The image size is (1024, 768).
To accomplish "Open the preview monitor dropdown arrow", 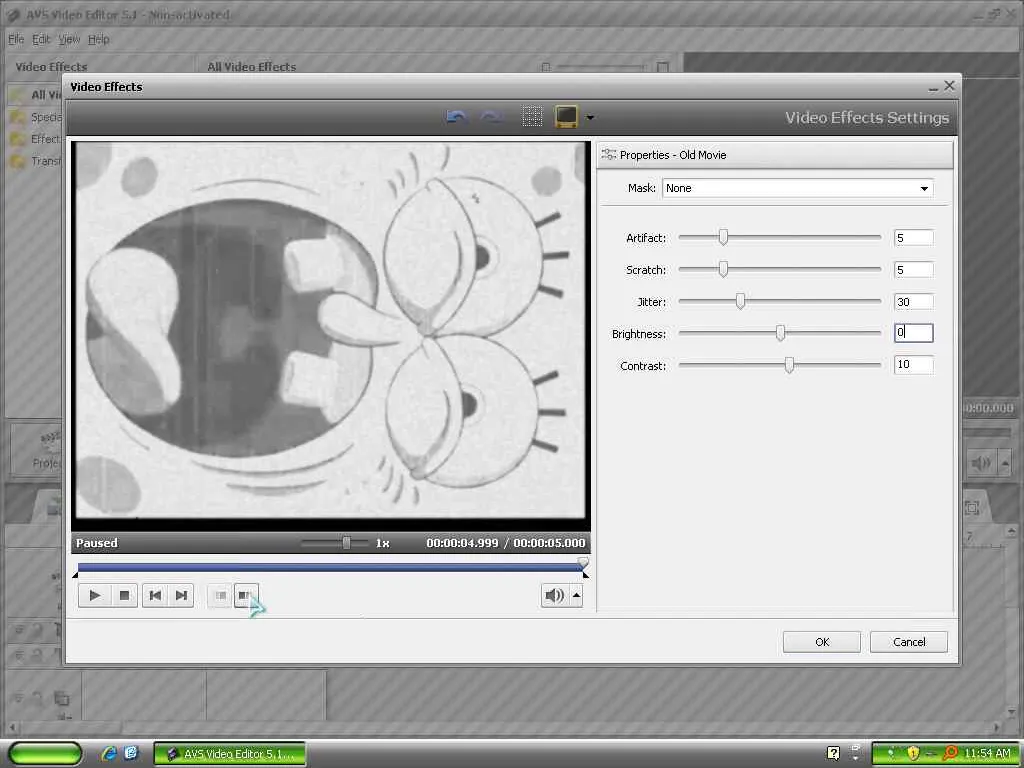I will point(590,118).
